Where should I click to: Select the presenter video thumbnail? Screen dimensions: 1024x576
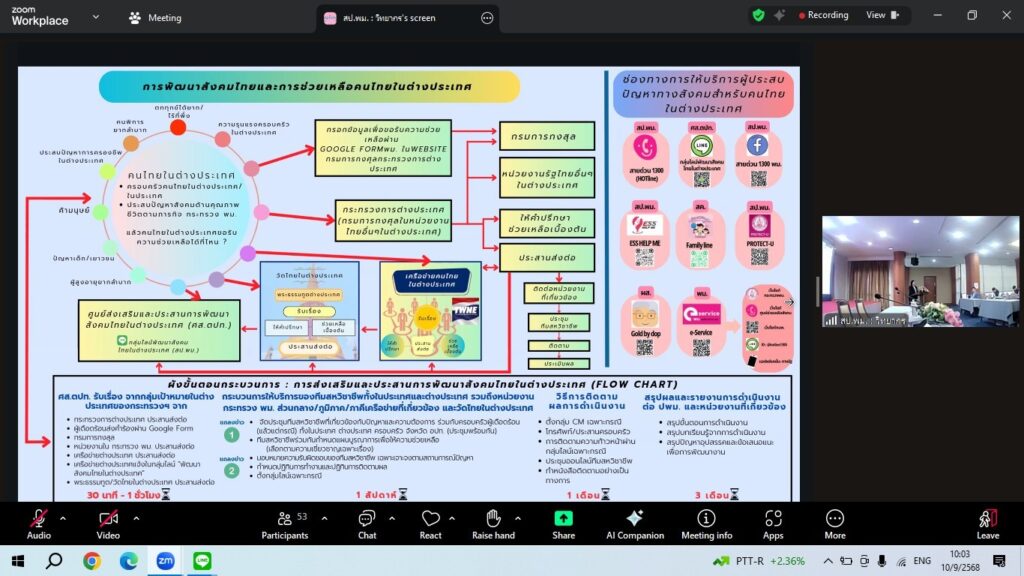pos(920,271)
